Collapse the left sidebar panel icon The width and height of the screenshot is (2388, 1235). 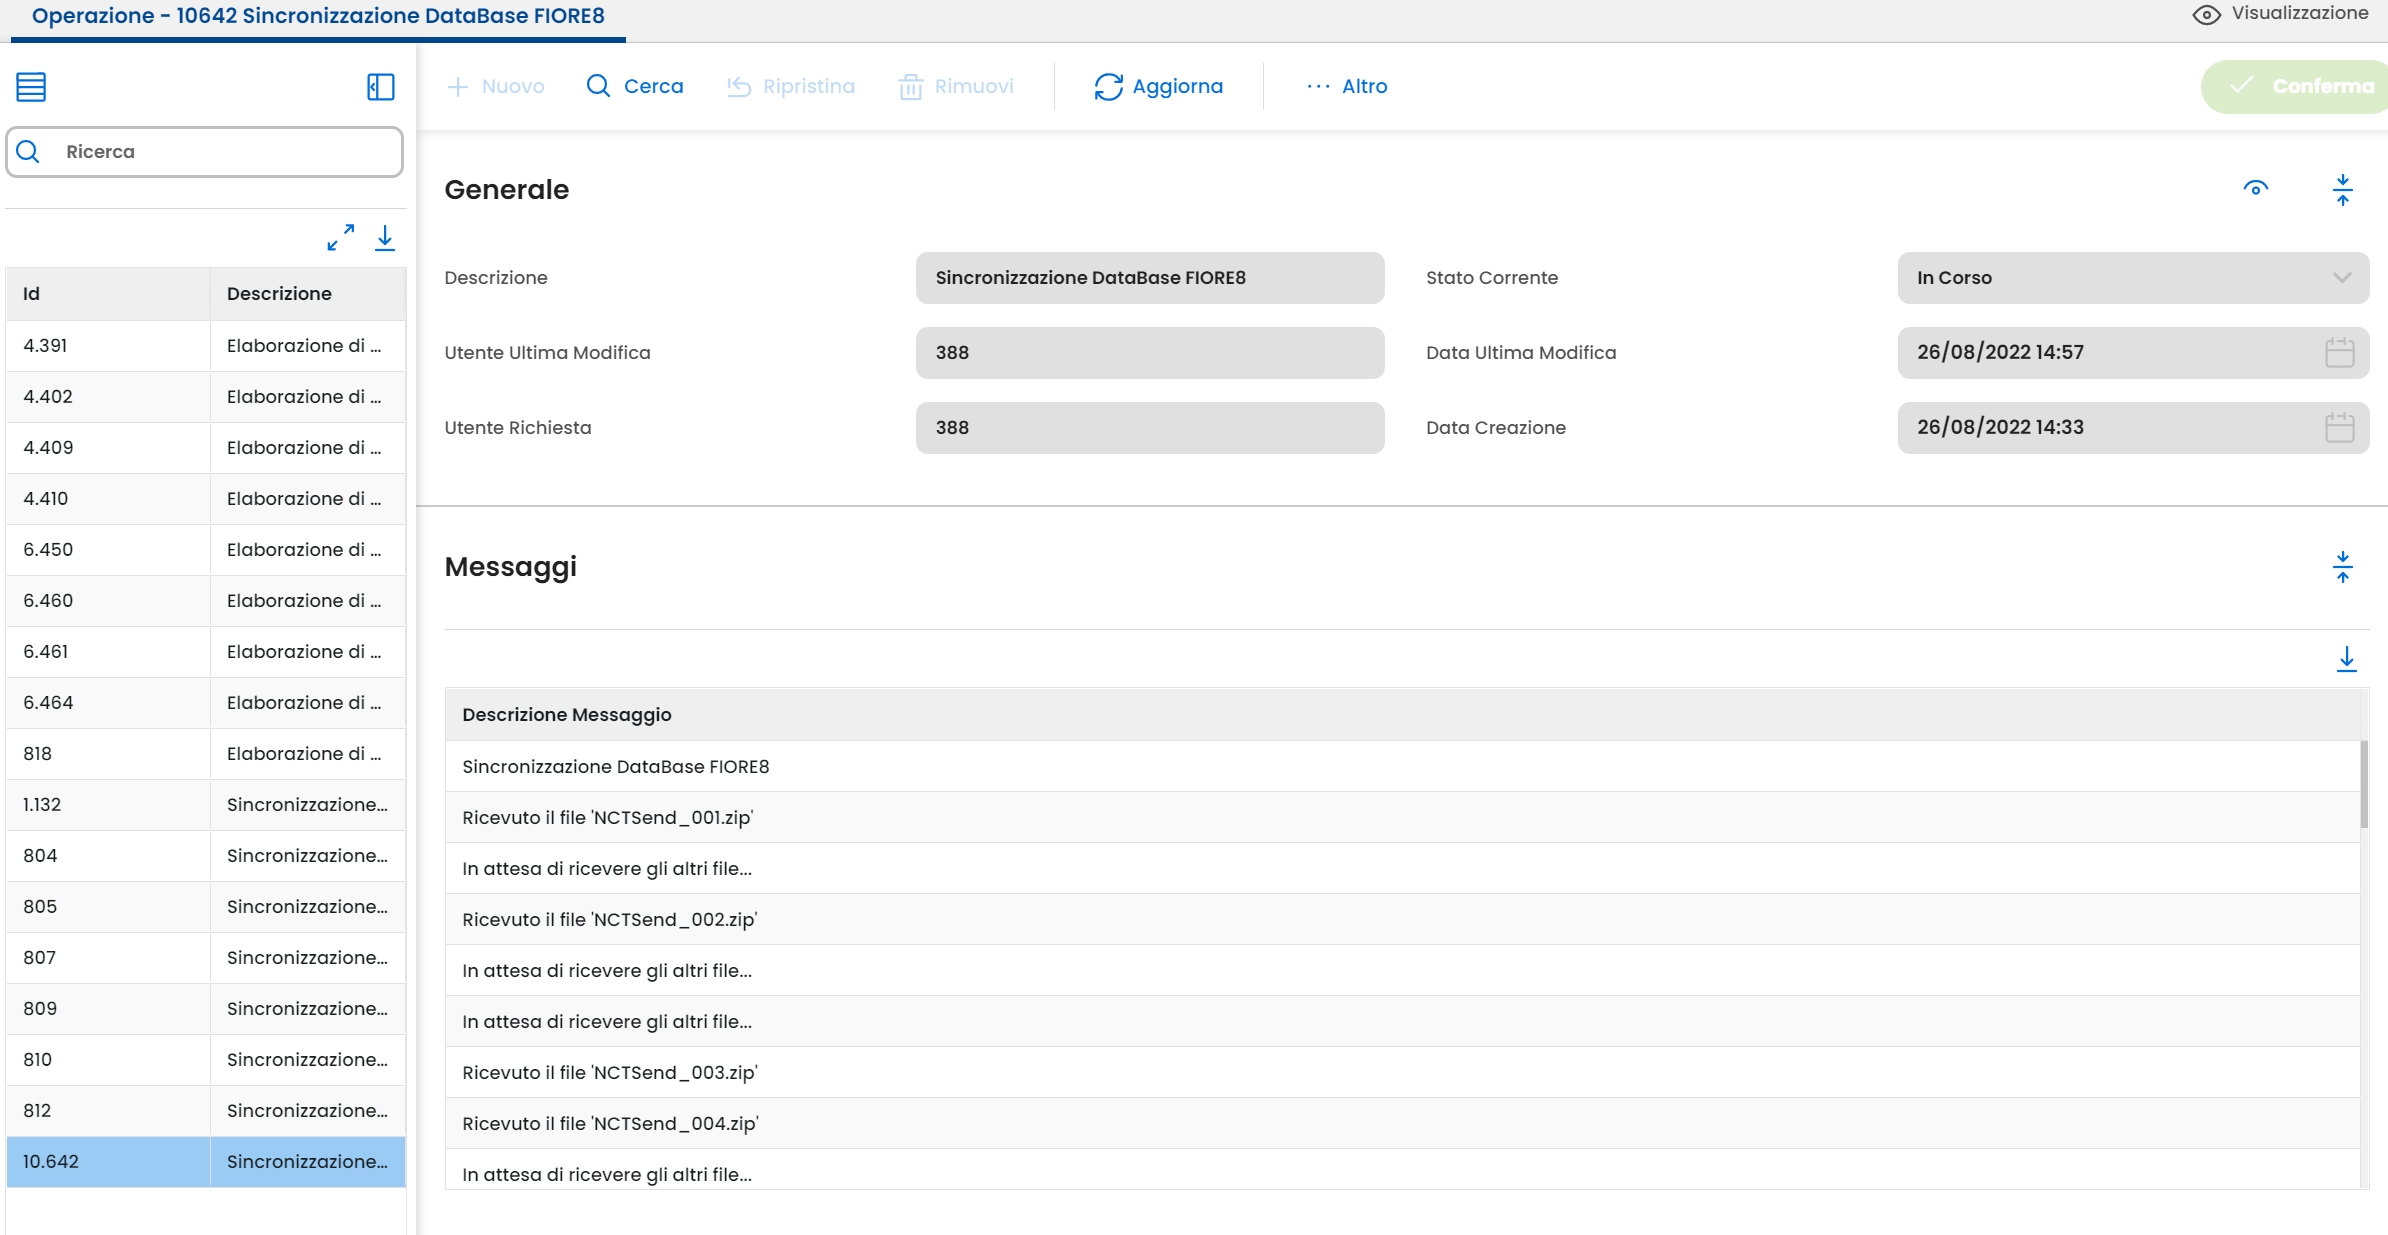click(x=380, y=87)
